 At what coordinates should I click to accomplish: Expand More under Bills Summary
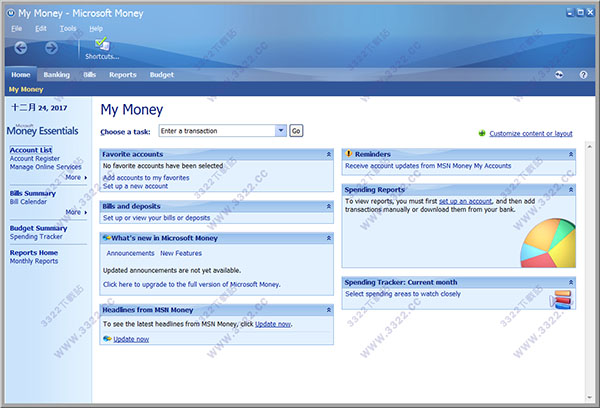click(76, 212)
